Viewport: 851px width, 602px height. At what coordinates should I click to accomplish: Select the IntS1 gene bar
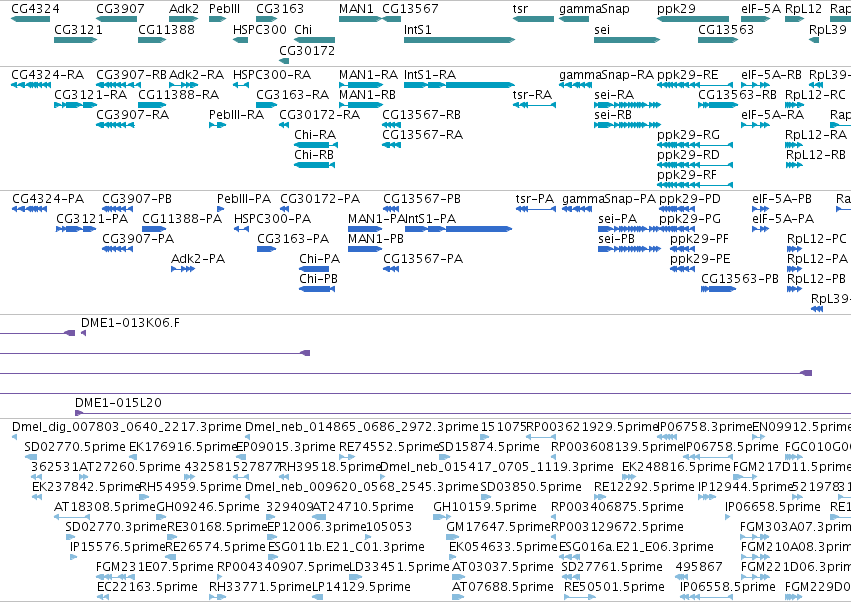(x=459, y=40)
